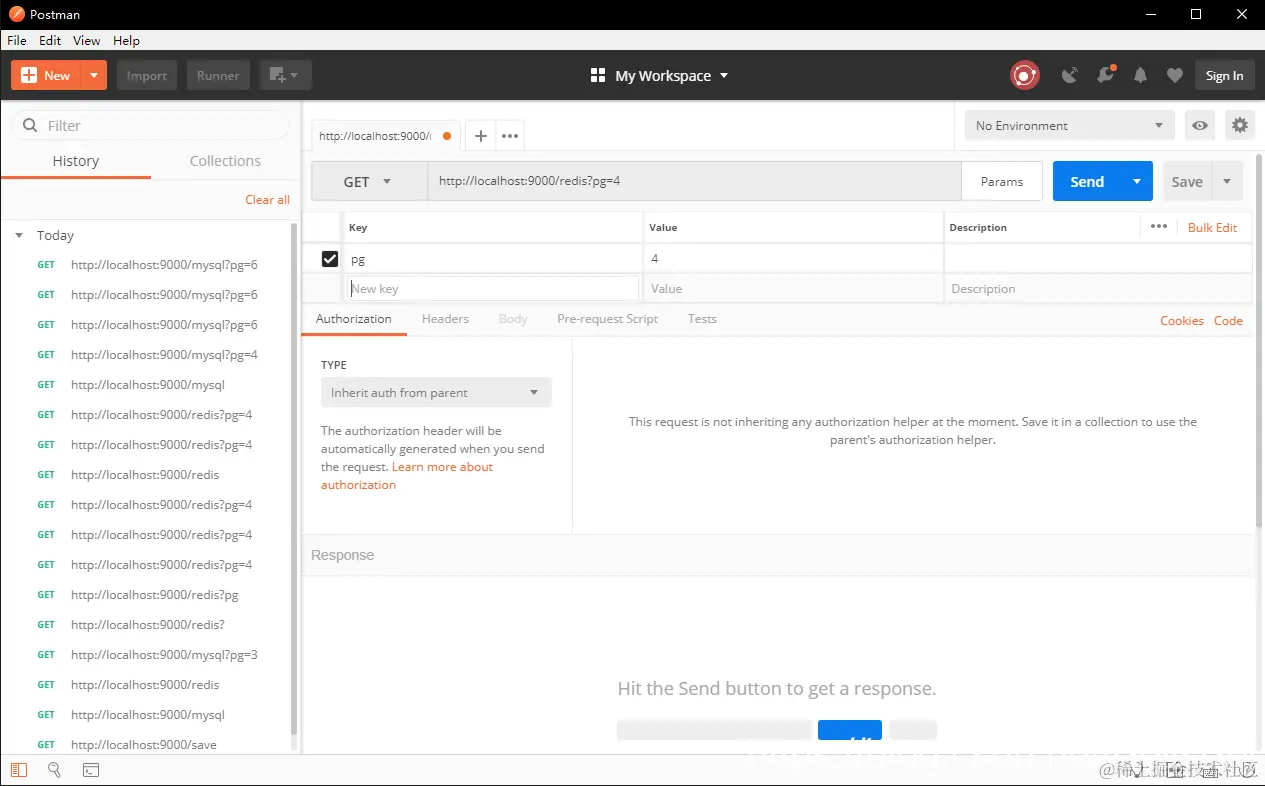Uncheck the pg parameter checkbox
Screen dimensions: 1265x786
pos(330,259)
